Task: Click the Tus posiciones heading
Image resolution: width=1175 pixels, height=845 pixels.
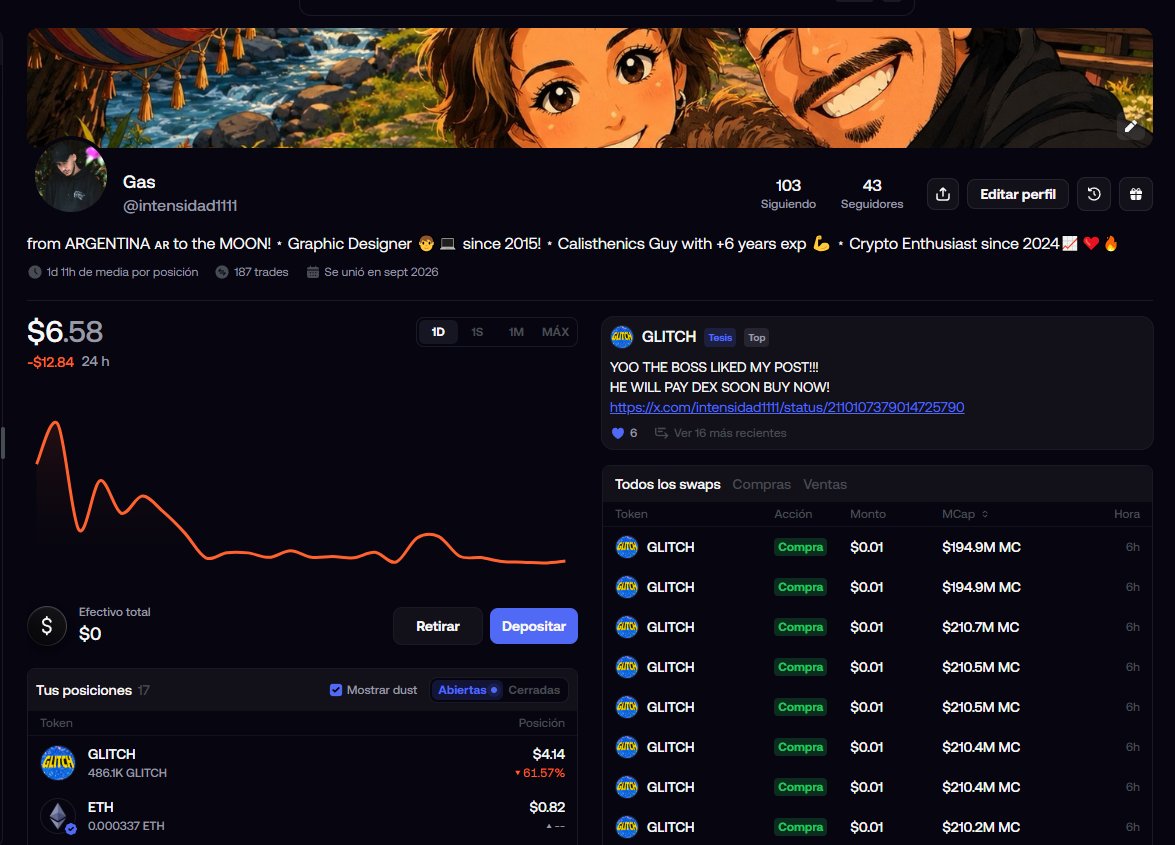Action: point(84,690)
